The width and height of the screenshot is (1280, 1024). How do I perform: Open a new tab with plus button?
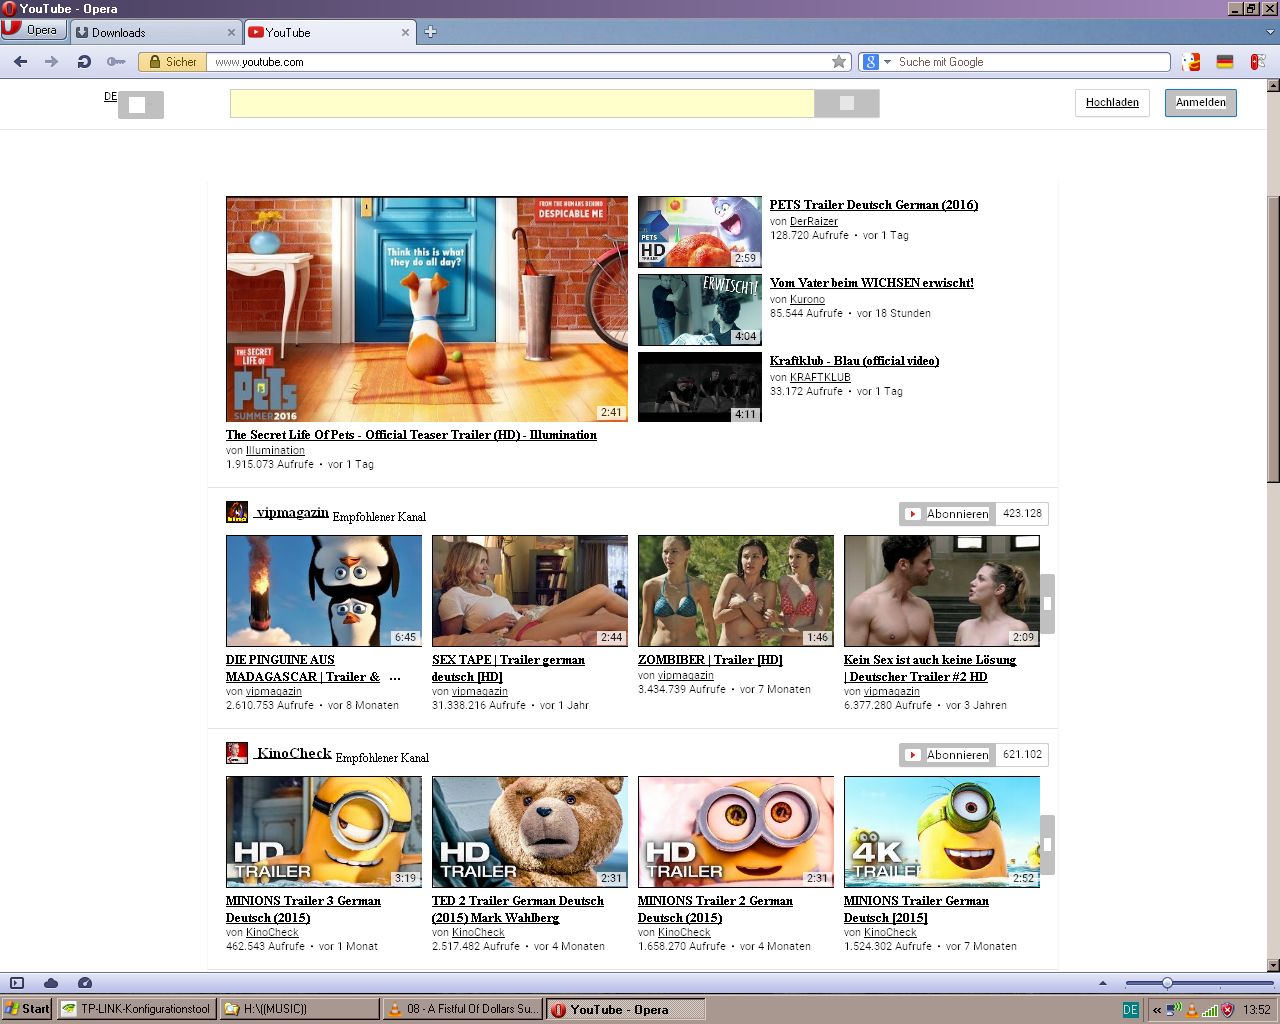click(430, 32)
